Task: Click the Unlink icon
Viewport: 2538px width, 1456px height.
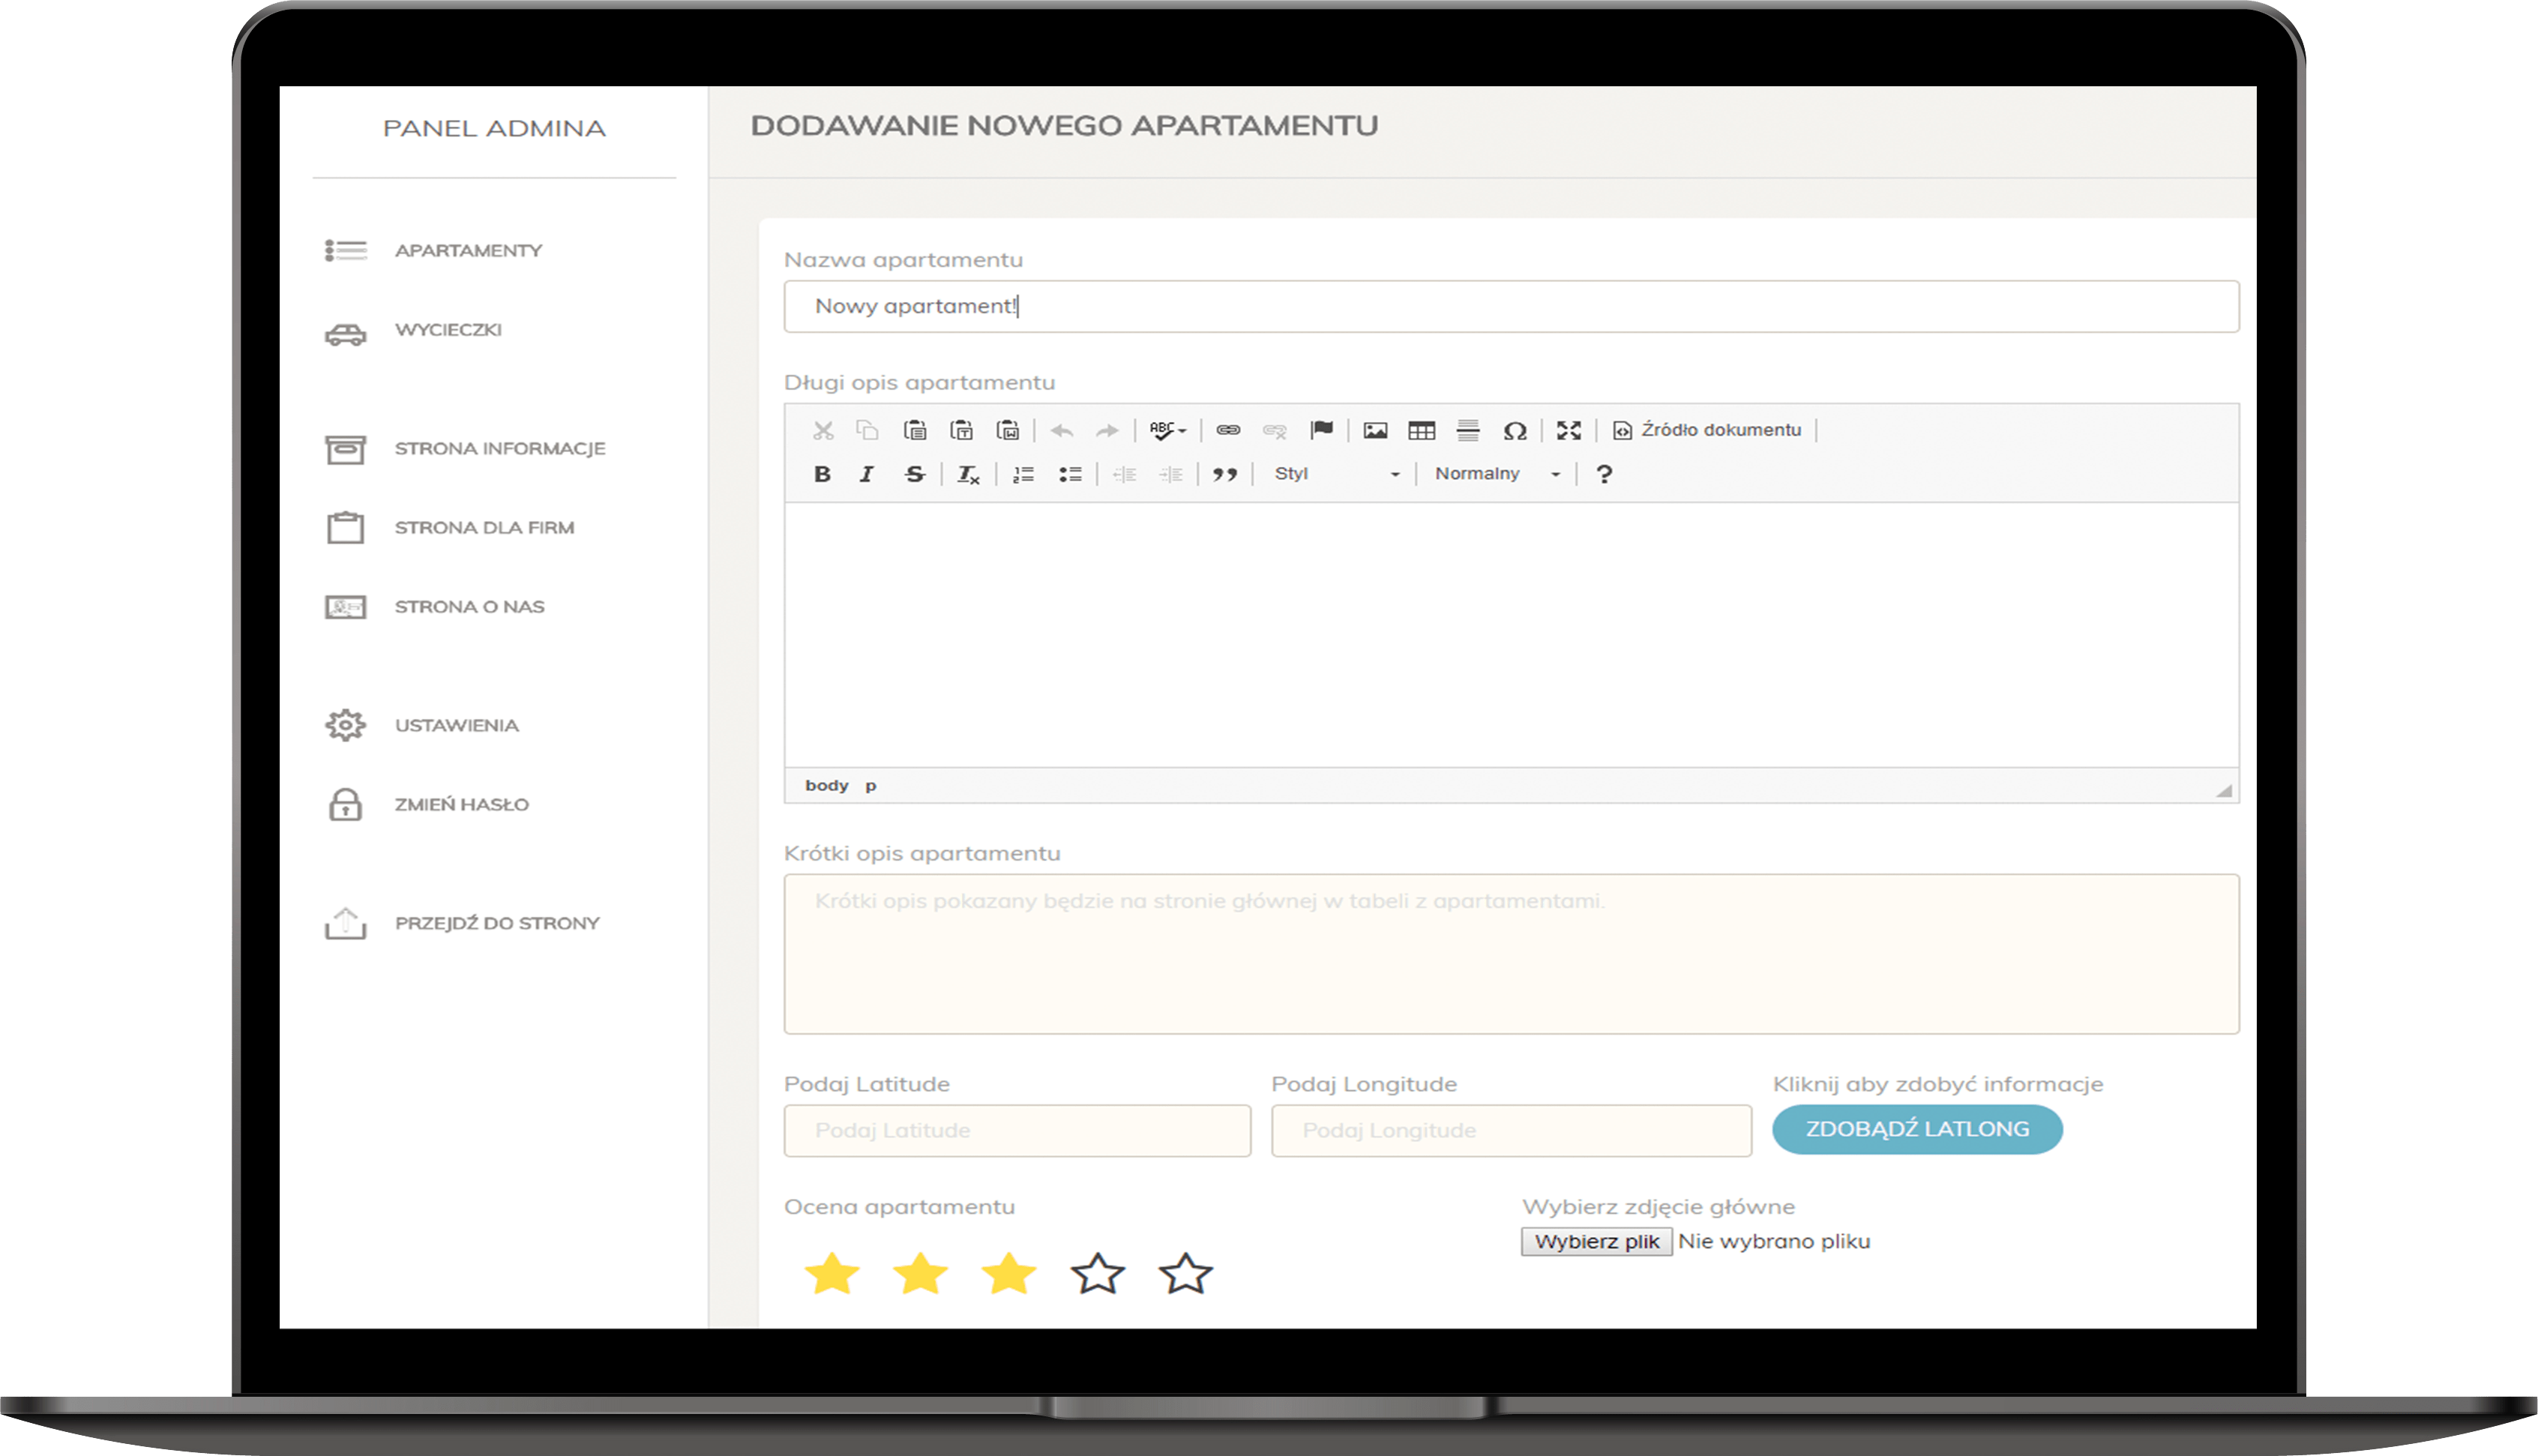Action: (1274, 430)
